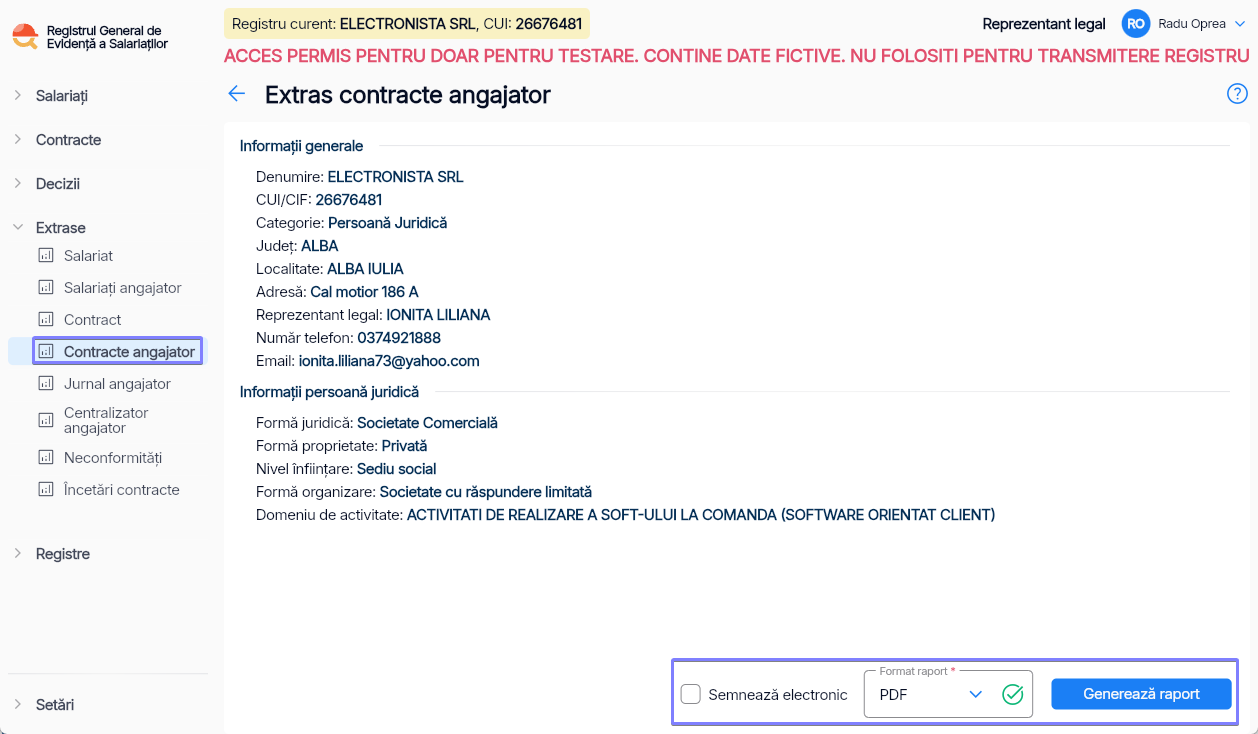The image size is (1258, 734).
Task: Open the Încetări contracte page
Action: [122, 490]
